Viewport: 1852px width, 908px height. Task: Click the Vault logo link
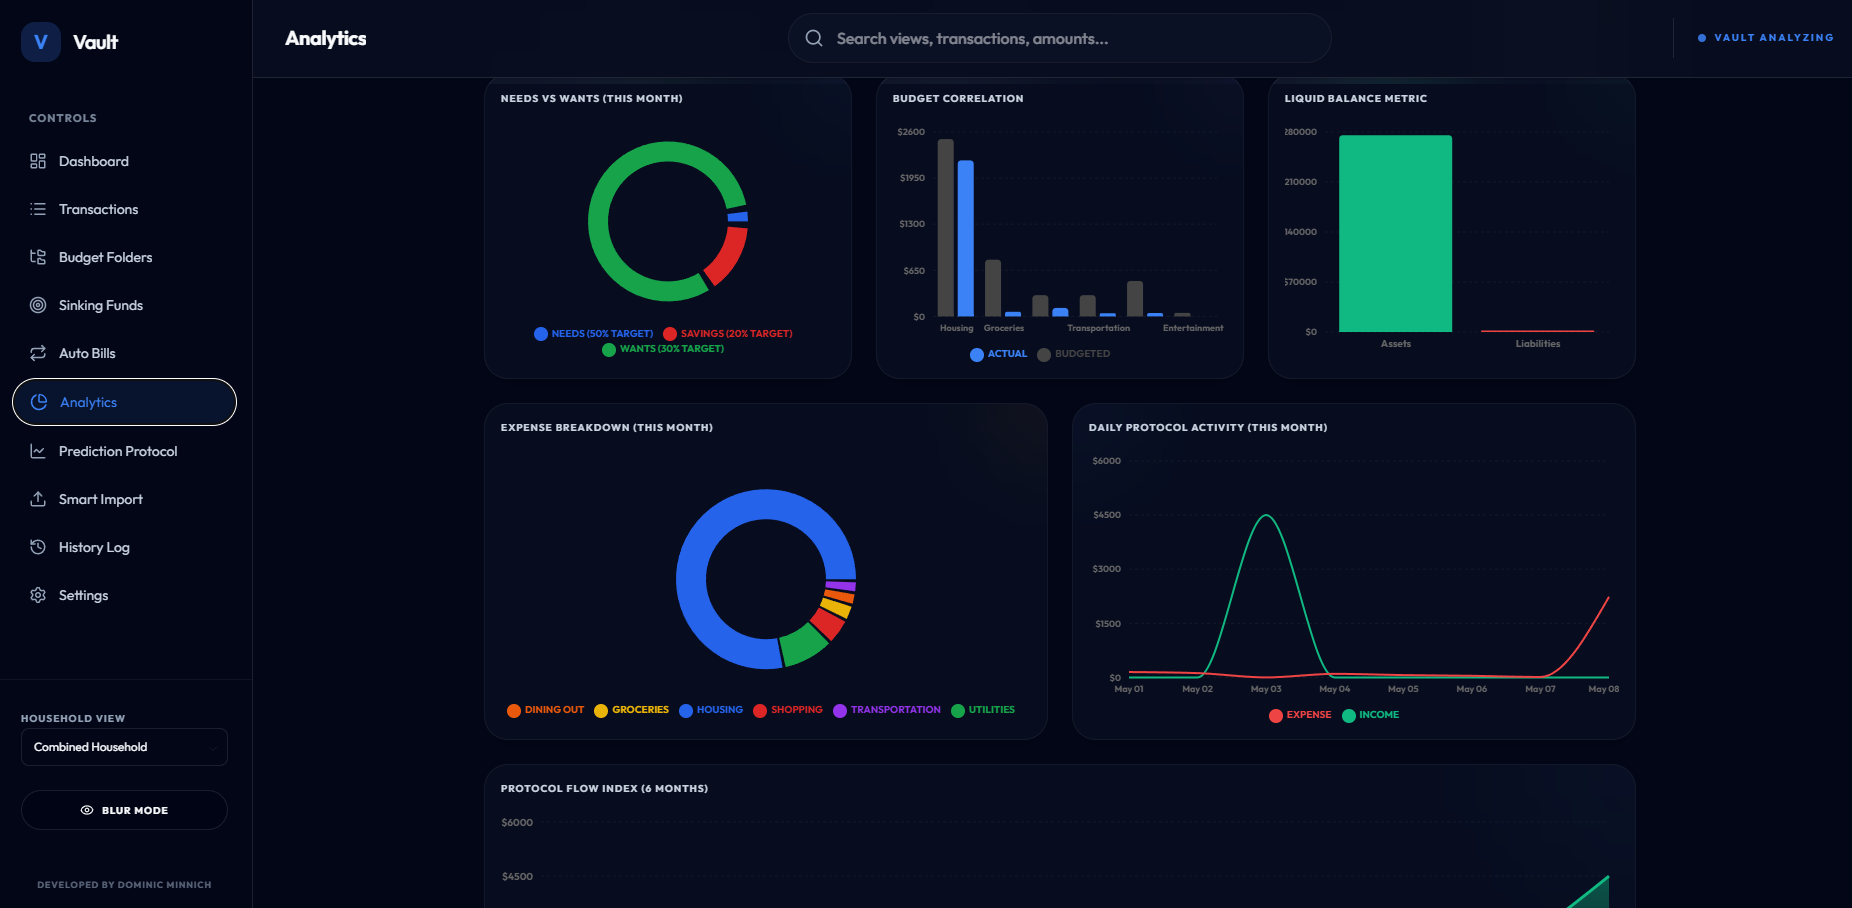[70, 42]
